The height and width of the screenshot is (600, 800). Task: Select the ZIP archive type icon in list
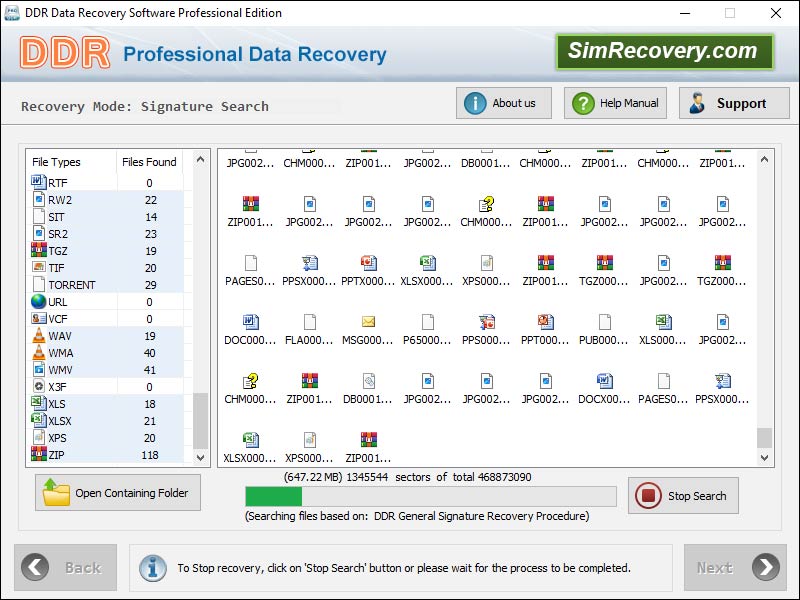tap(39, 454)
